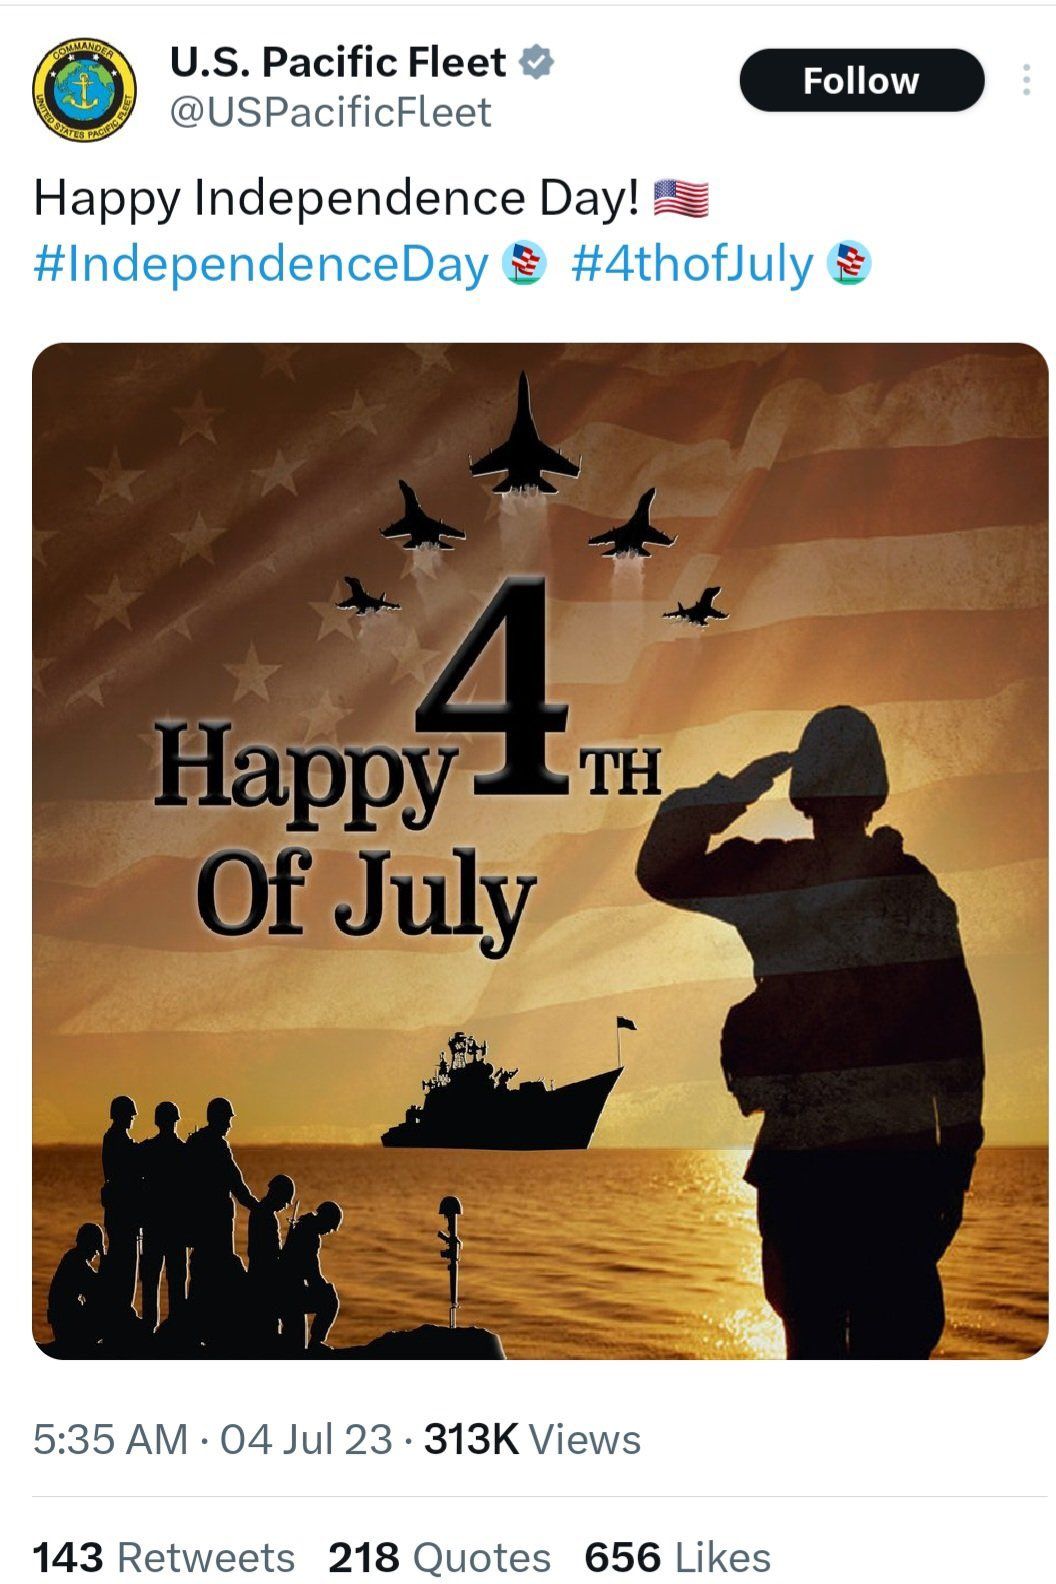Click the verified badge beside U.S. Pacific Fleet
Image resolution: width=1056 pixels, height=1584 pixels.
[536, 62]
